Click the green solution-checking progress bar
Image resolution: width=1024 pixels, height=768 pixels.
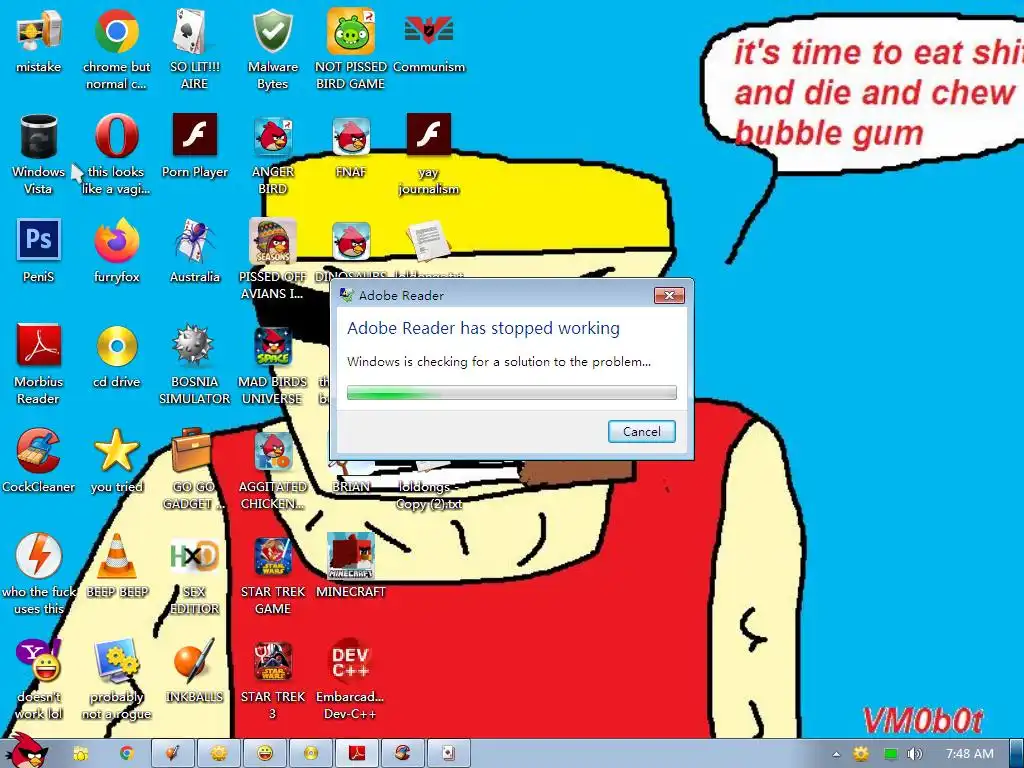[511, 392]
